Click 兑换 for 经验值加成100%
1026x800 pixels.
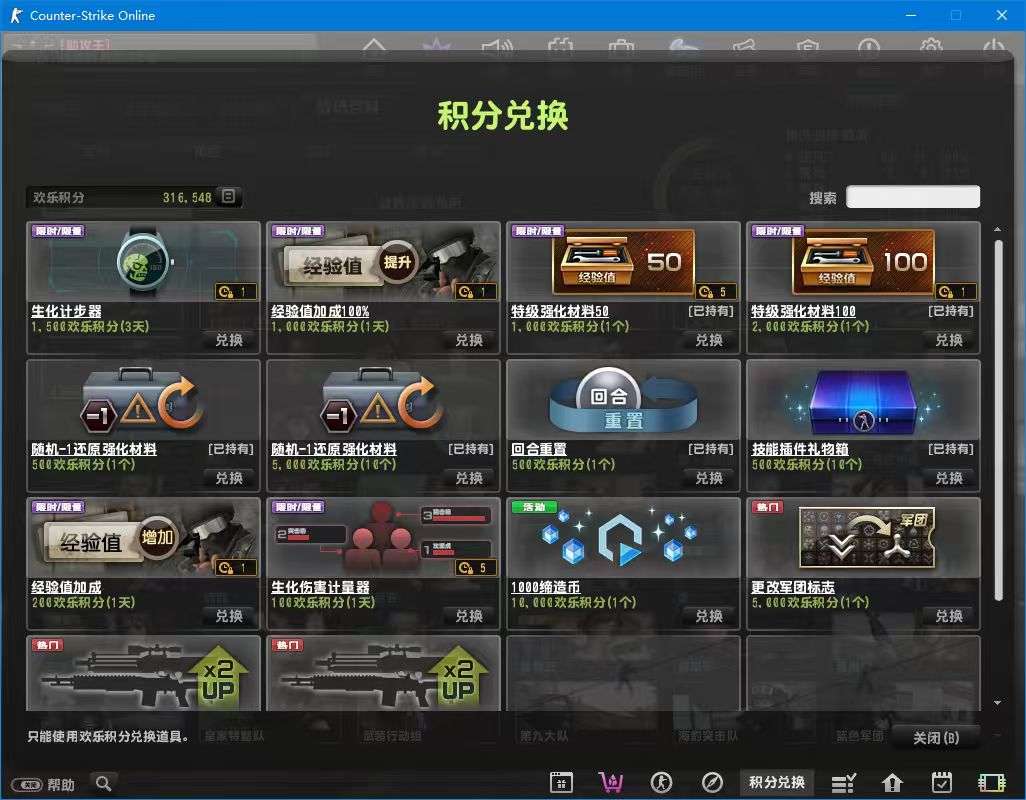(469, 340)
